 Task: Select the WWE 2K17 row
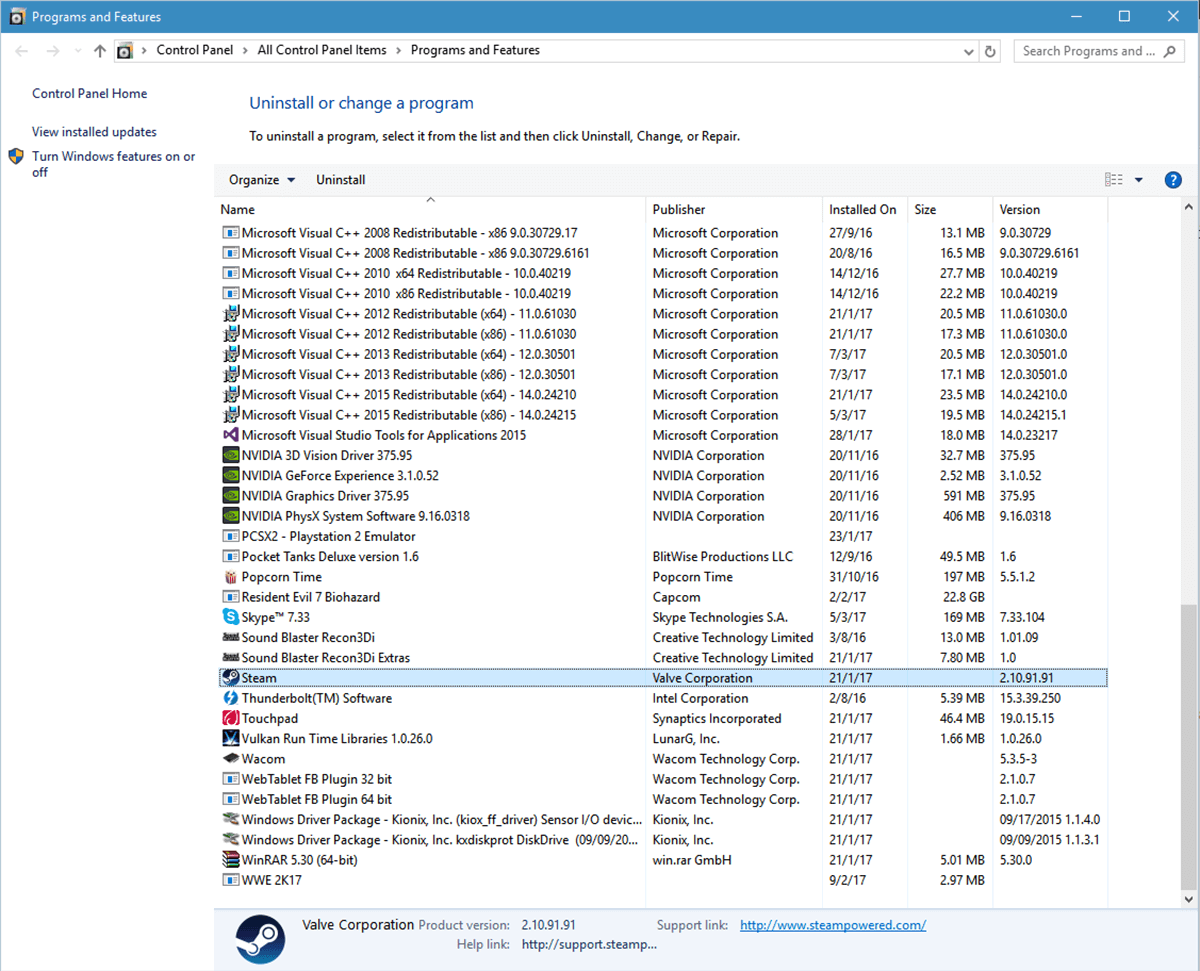(x=663, y=880)
